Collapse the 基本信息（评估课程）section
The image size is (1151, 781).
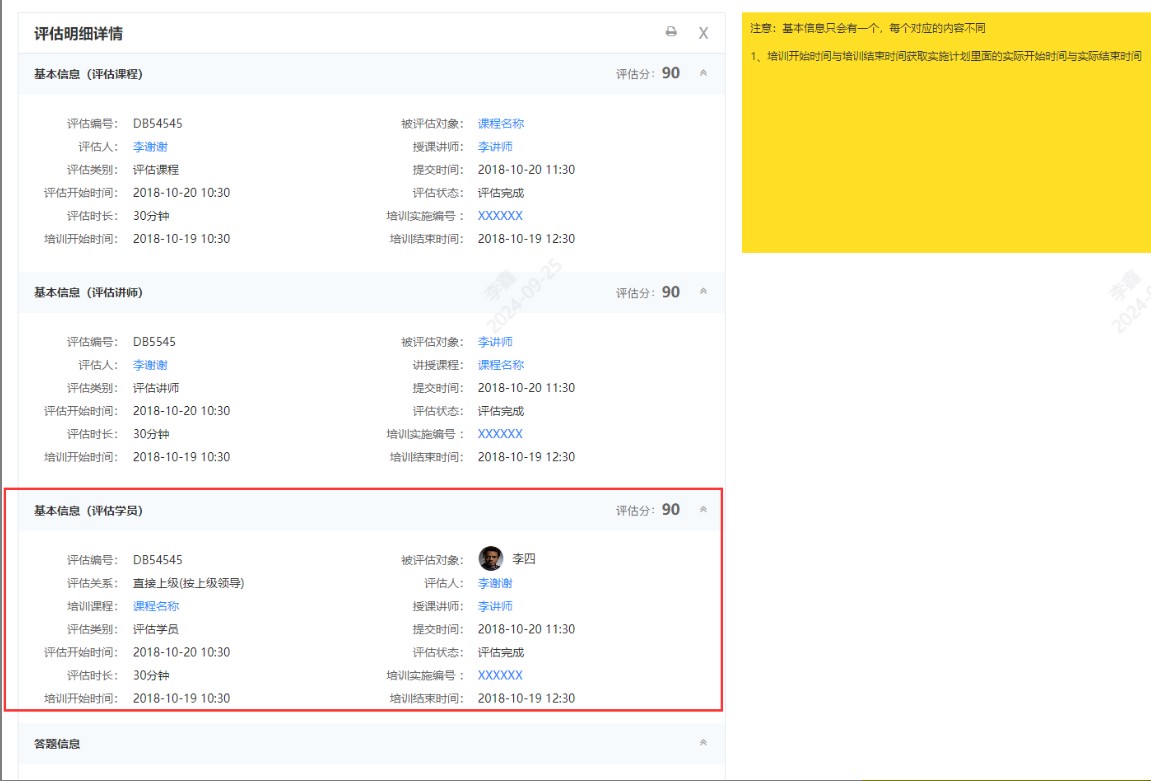(703, 72)
